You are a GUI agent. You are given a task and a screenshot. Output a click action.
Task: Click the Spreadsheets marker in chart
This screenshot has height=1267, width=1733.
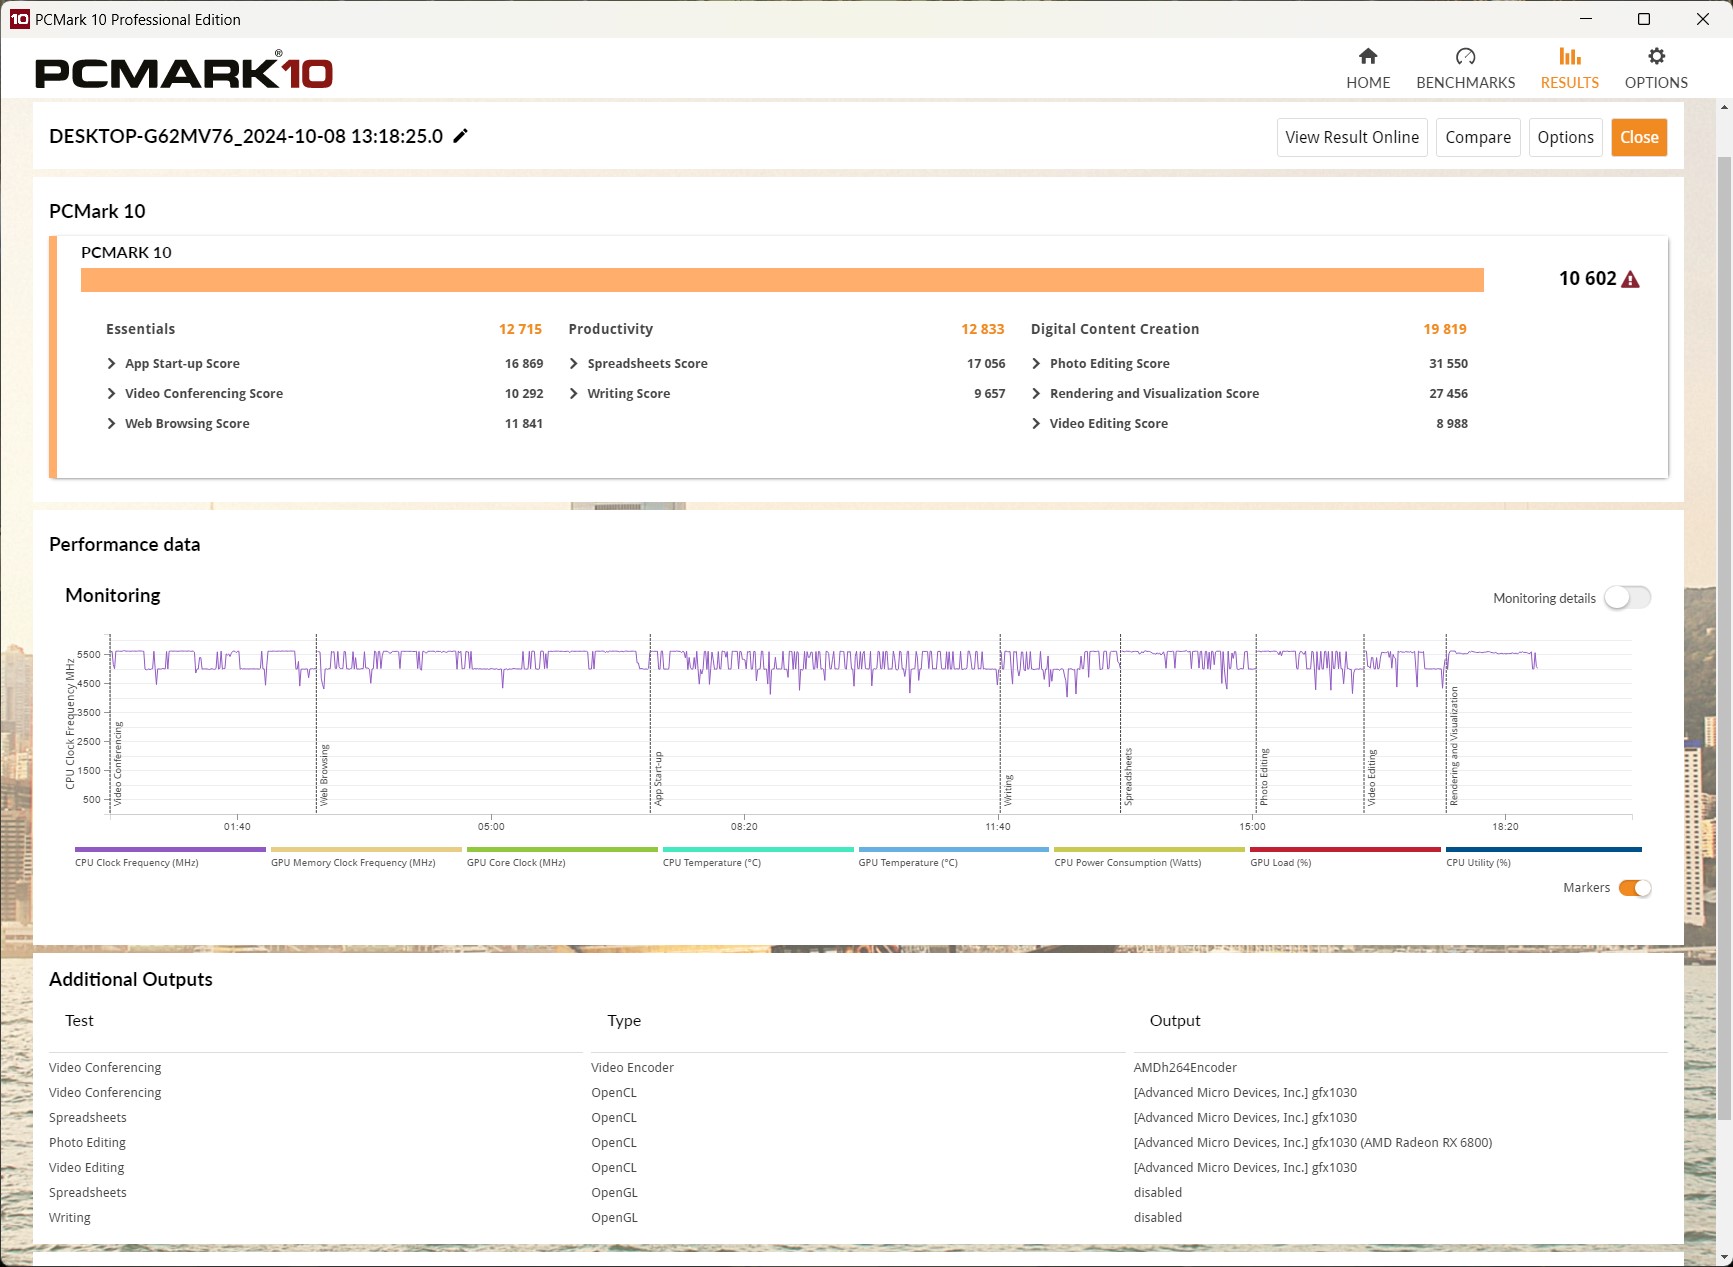[1128, 776]
